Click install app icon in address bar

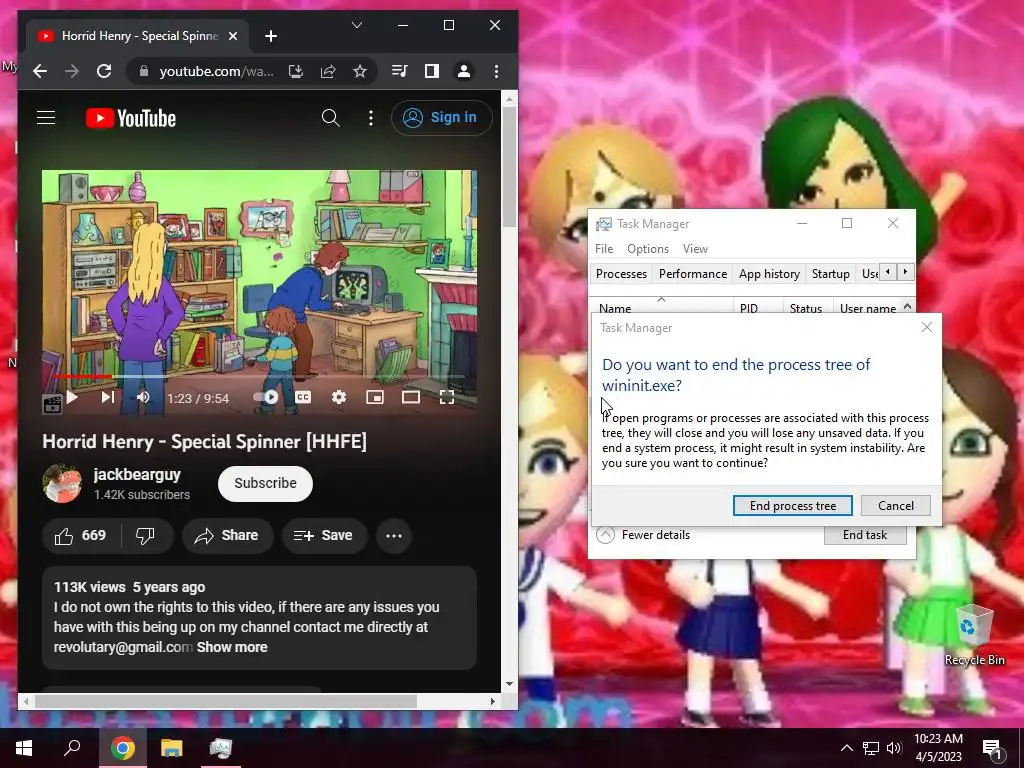tap(296, 71)
